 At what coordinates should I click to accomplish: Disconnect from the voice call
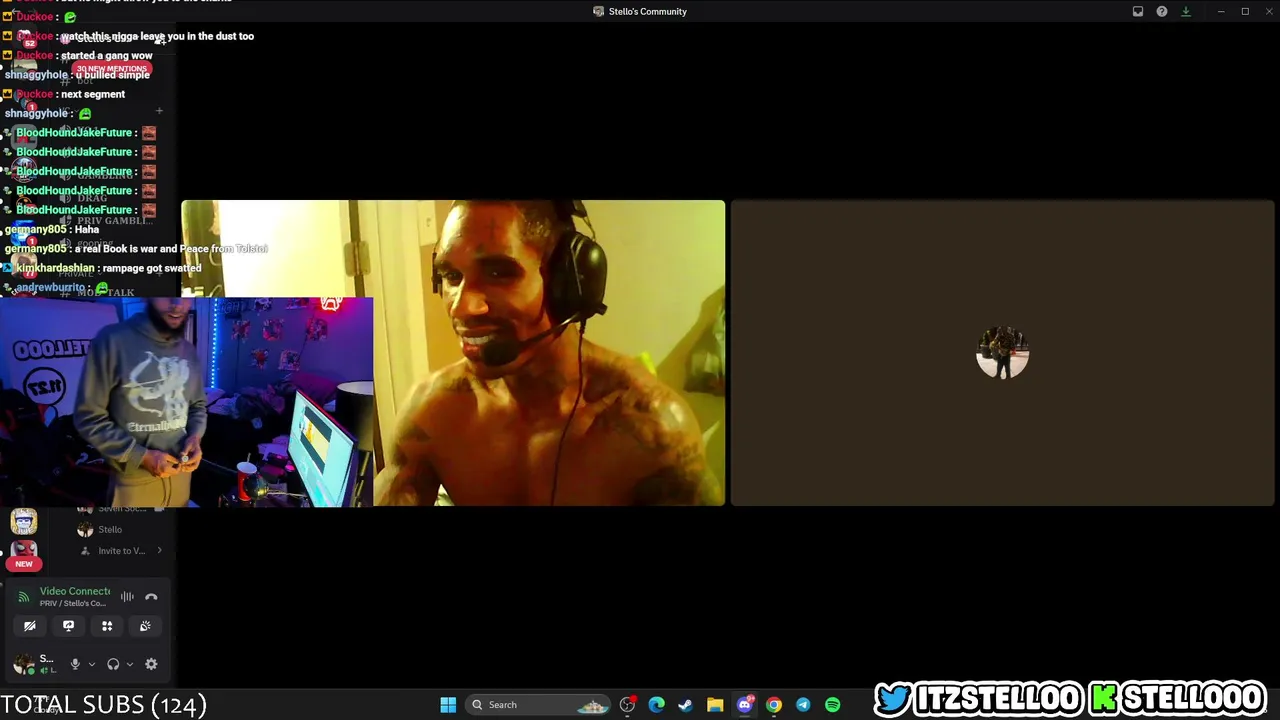[151, 597]
